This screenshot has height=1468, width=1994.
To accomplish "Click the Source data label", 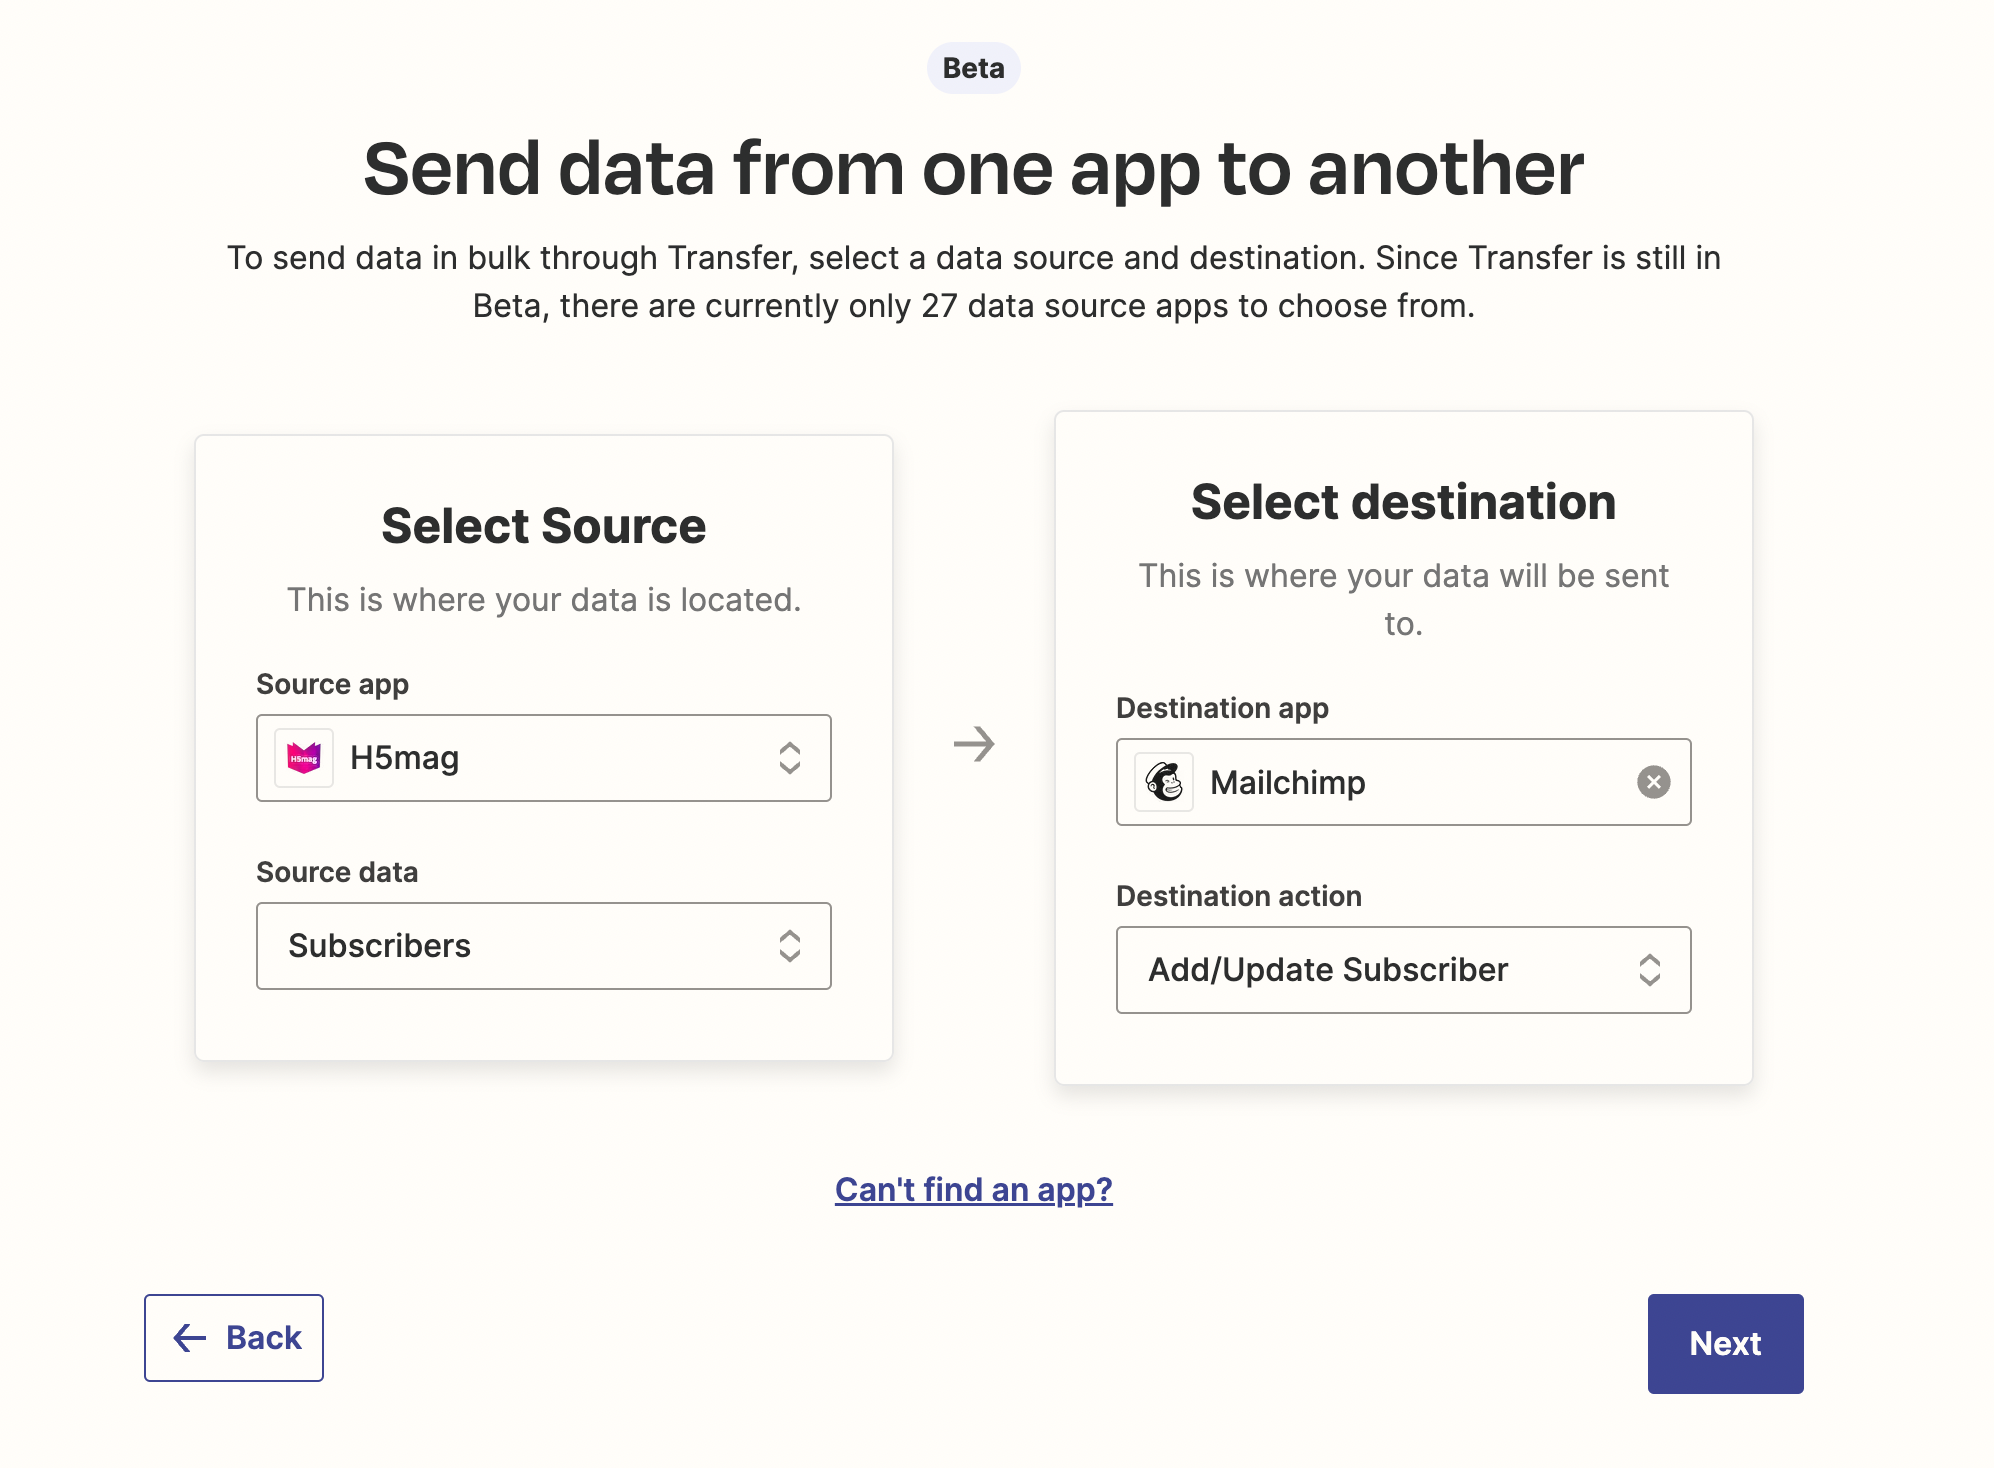I will (x=337, y=872).
